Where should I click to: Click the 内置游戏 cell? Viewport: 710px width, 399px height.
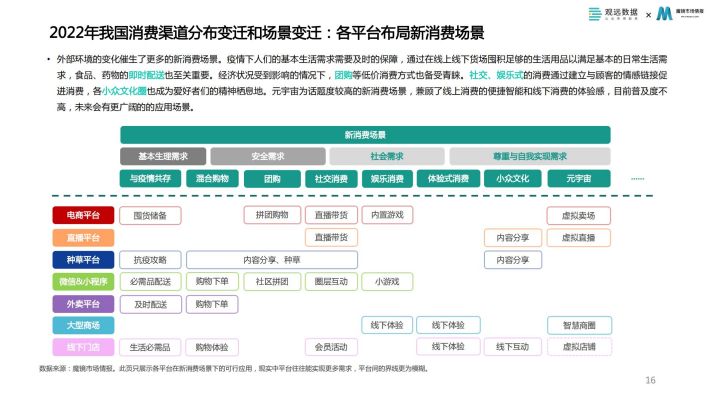pos(387,215)
